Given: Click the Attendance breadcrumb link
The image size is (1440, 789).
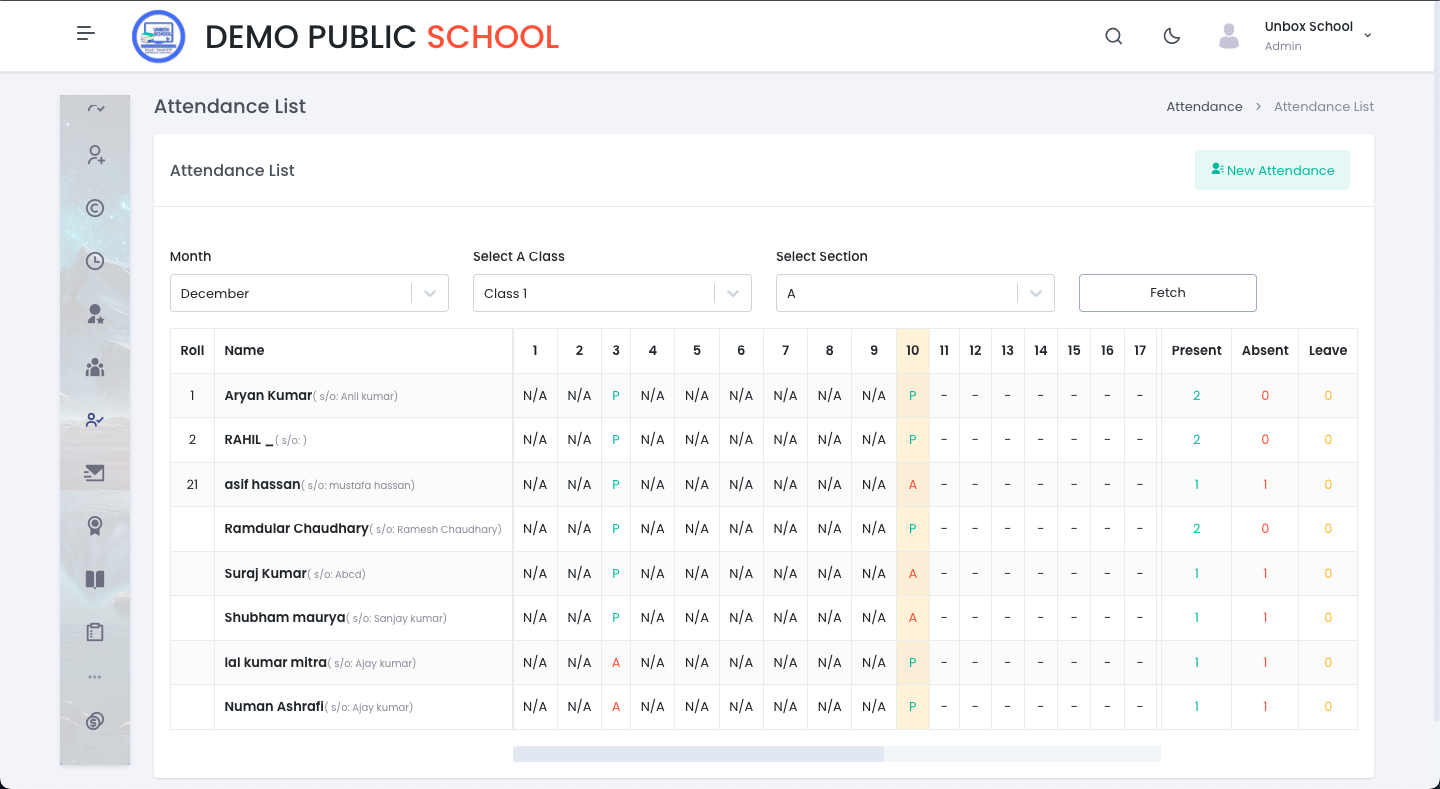Looking at the screenshot, I should tap(1204, 106).
